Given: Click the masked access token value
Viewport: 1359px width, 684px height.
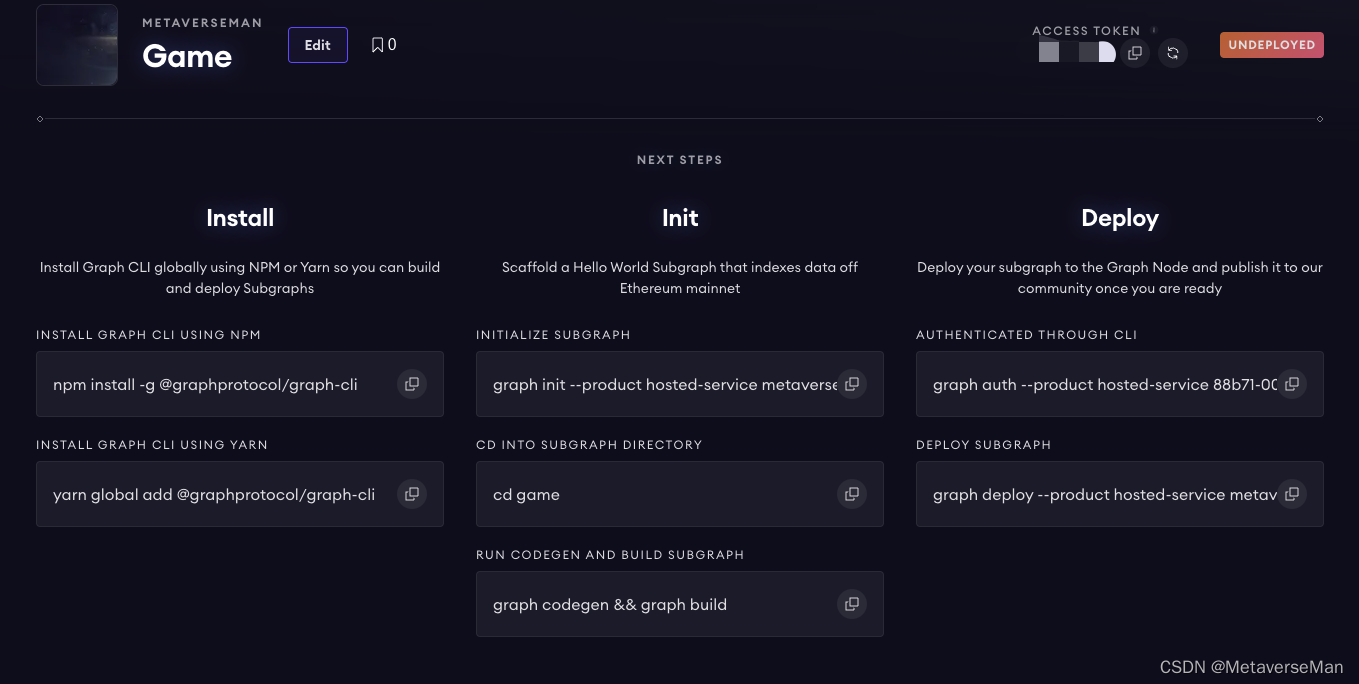Looking at the screenshot, I should click(1077, 53).
